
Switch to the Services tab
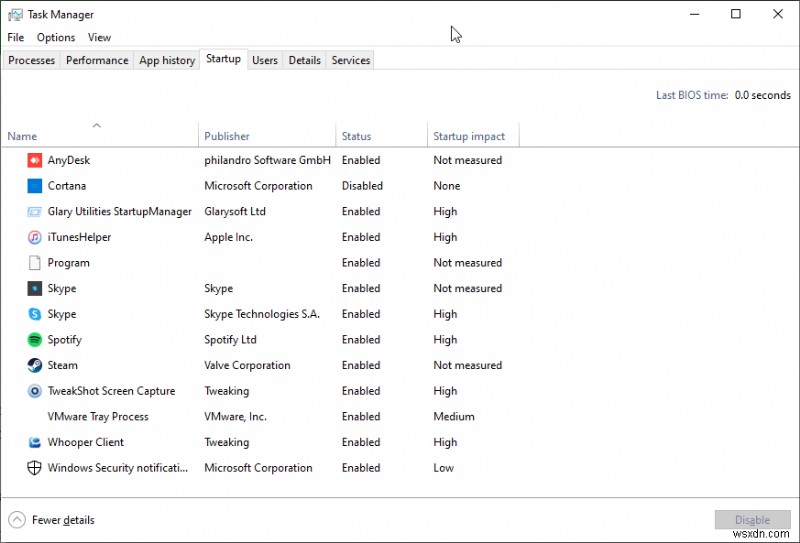[351, 60]
